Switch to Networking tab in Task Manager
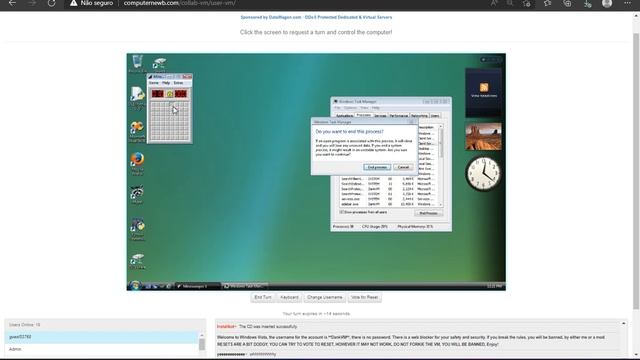The image size is (640, 360). (x=419, y=116)
